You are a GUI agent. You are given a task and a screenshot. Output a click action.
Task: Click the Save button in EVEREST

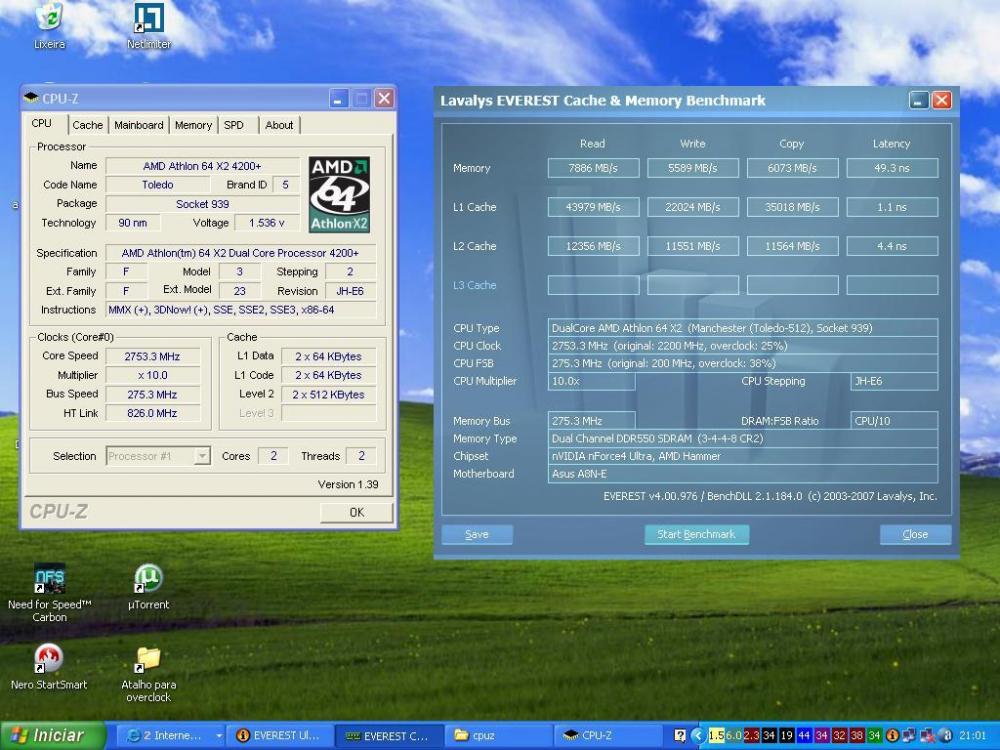477,535
